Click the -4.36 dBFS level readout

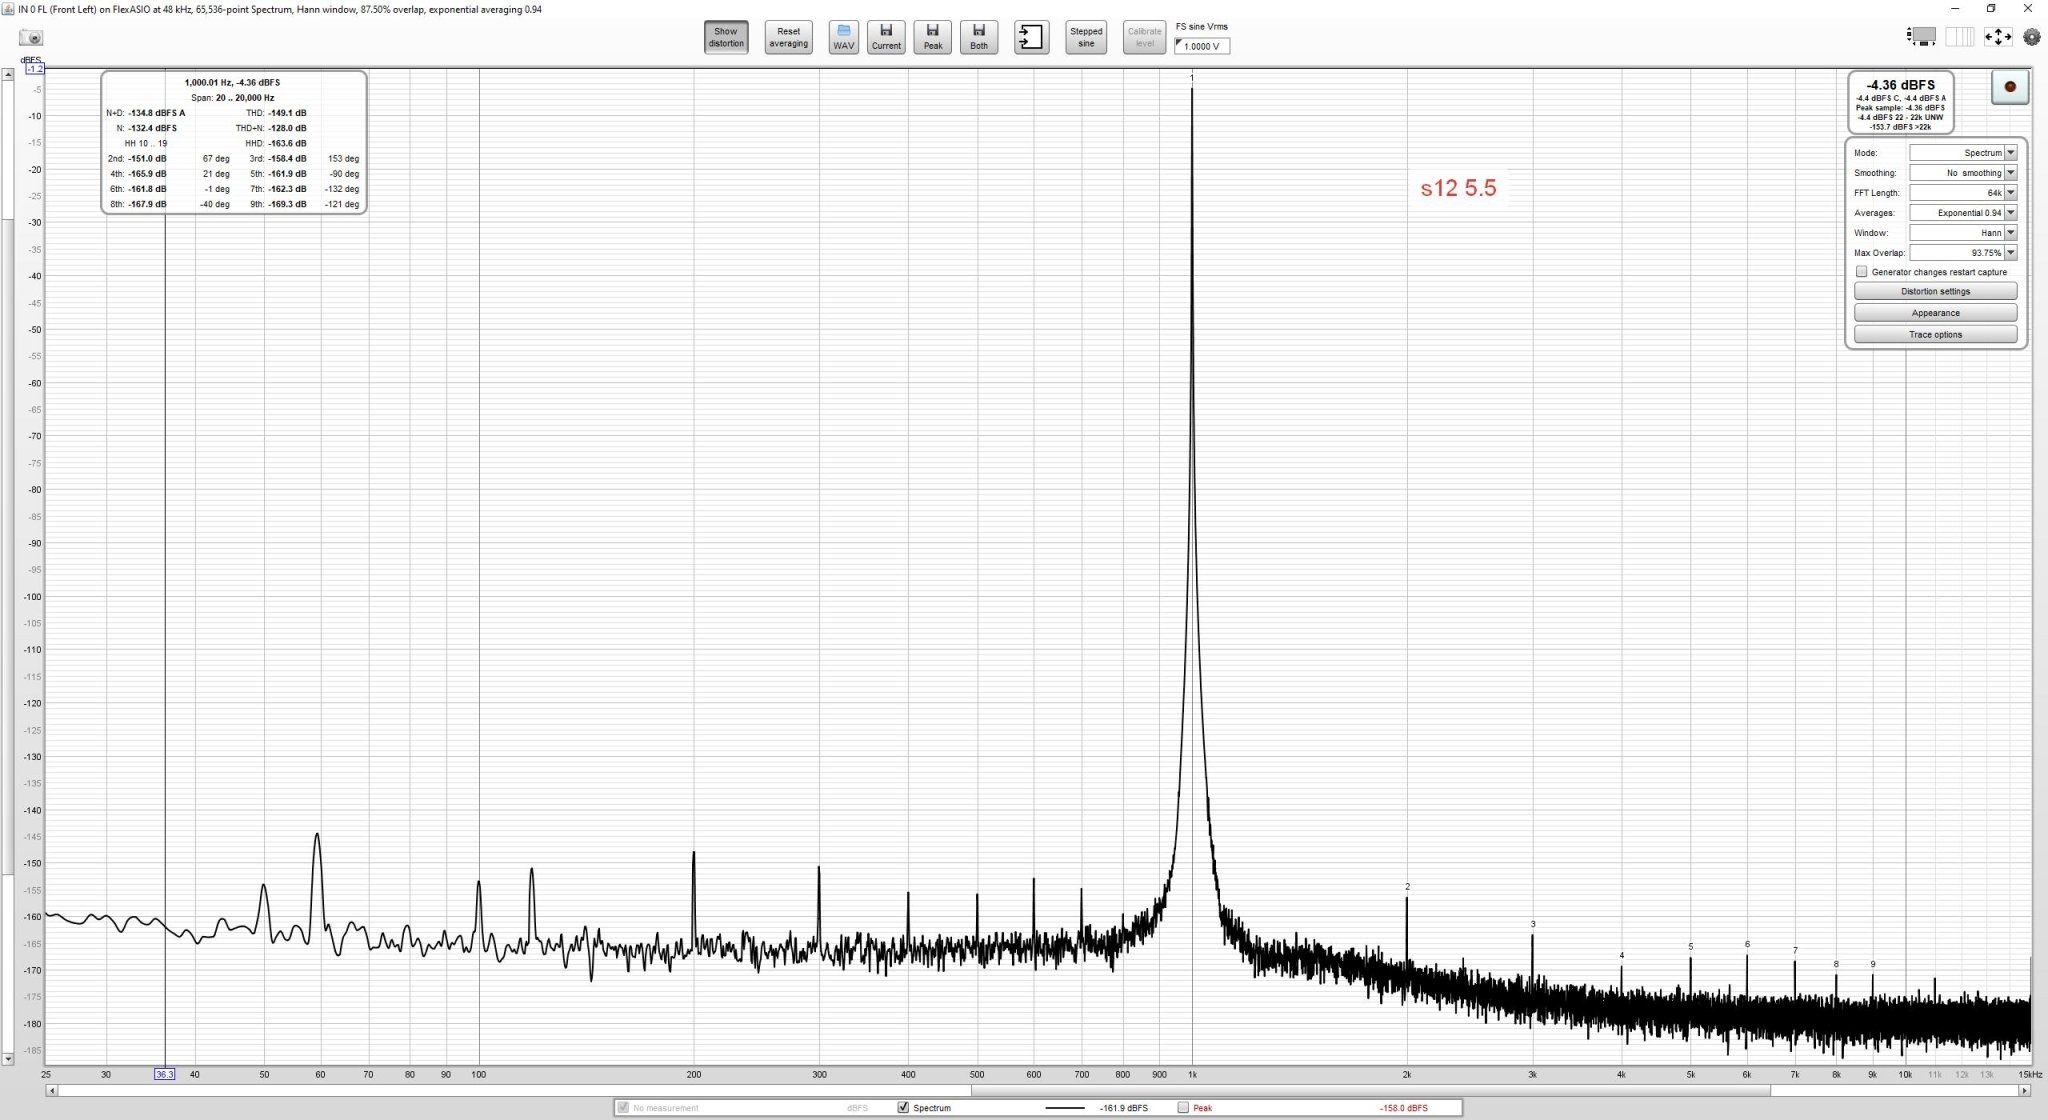click(1900, 85)
